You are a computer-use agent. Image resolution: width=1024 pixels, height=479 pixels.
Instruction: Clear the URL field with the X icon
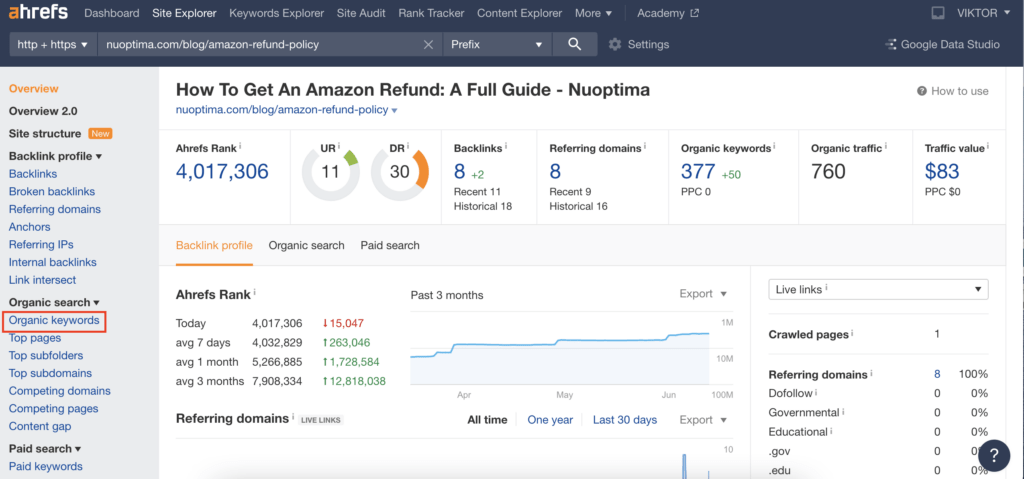click(428, 44)
